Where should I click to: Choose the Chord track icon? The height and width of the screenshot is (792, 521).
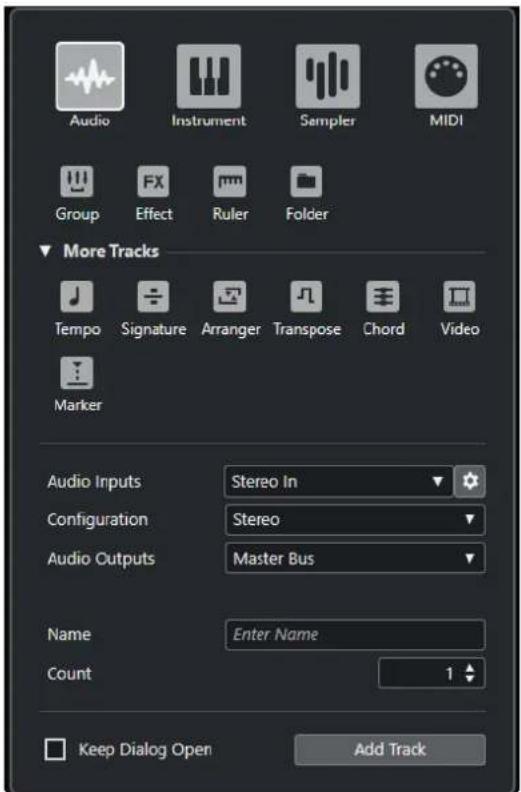click(383, 296)
